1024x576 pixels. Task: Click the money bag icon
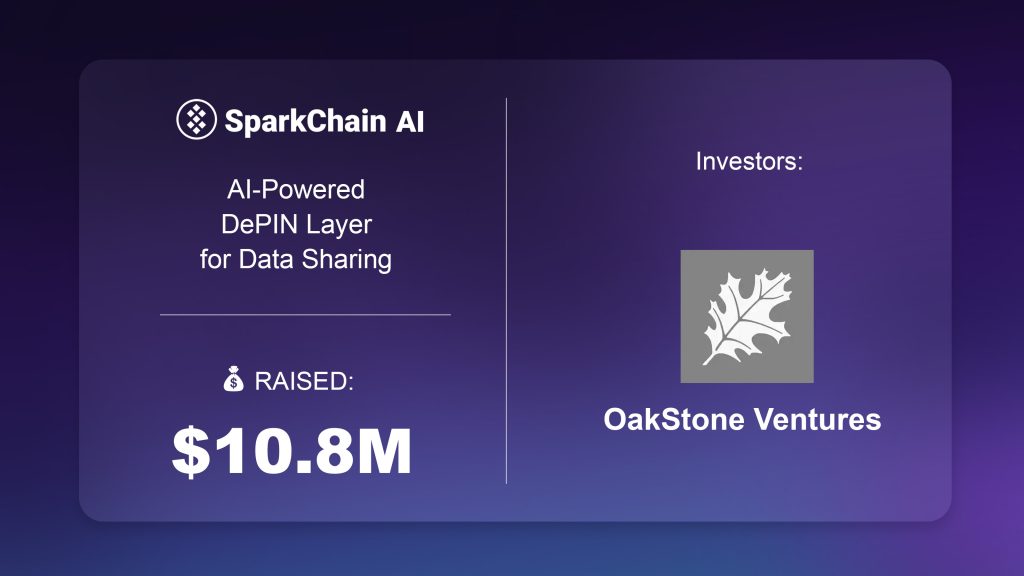pyautogui.click(x=232, y=381)
